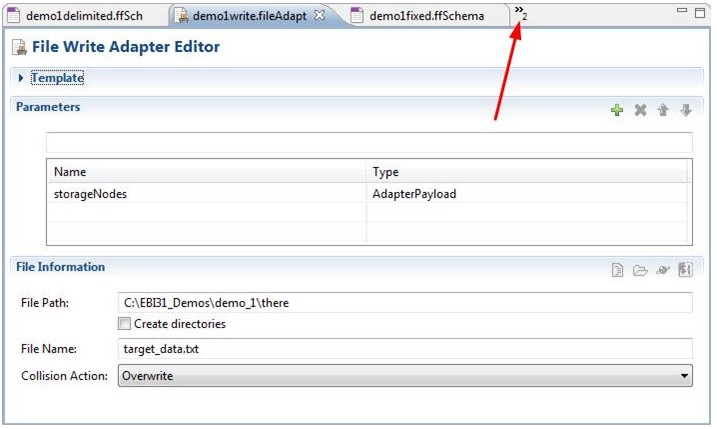Click the File Path input field
Viewport: 717px width, 429px height.
tap(405, 303)
